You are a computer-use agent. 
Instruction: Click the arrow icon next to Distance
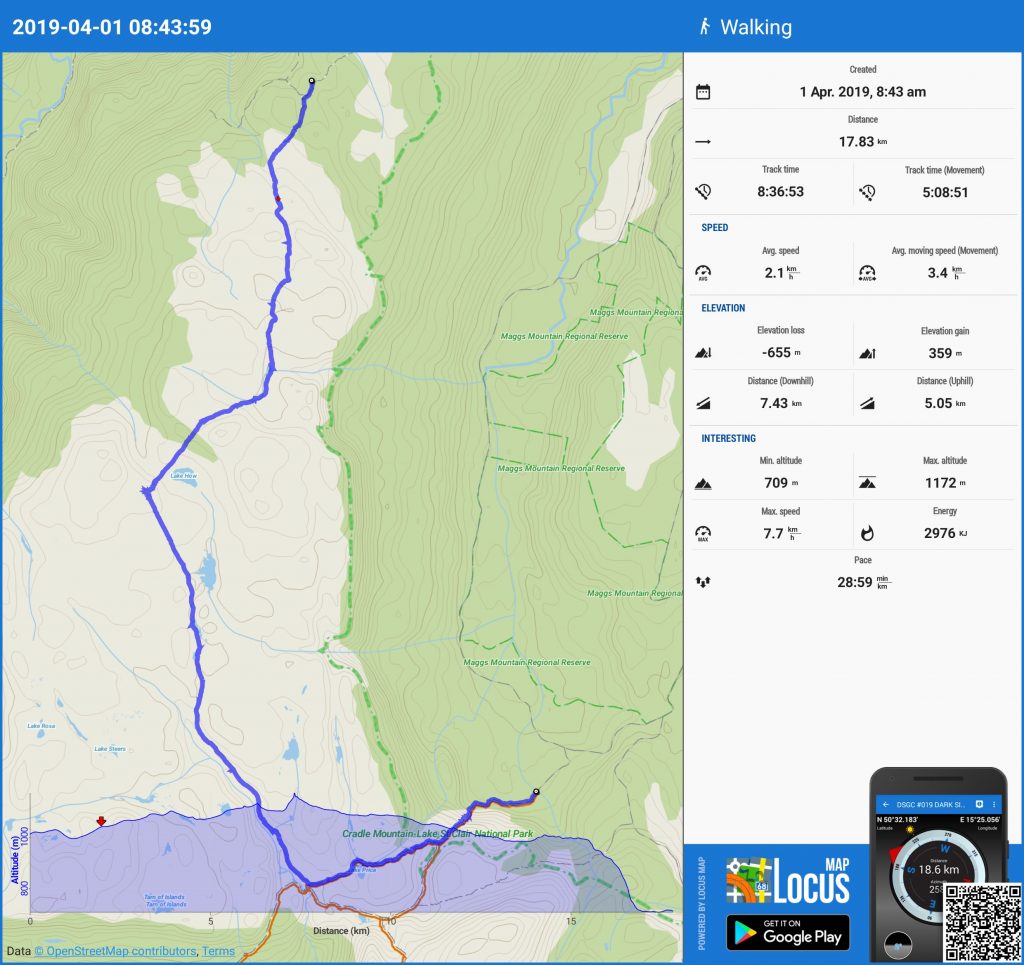click(703, 142)
